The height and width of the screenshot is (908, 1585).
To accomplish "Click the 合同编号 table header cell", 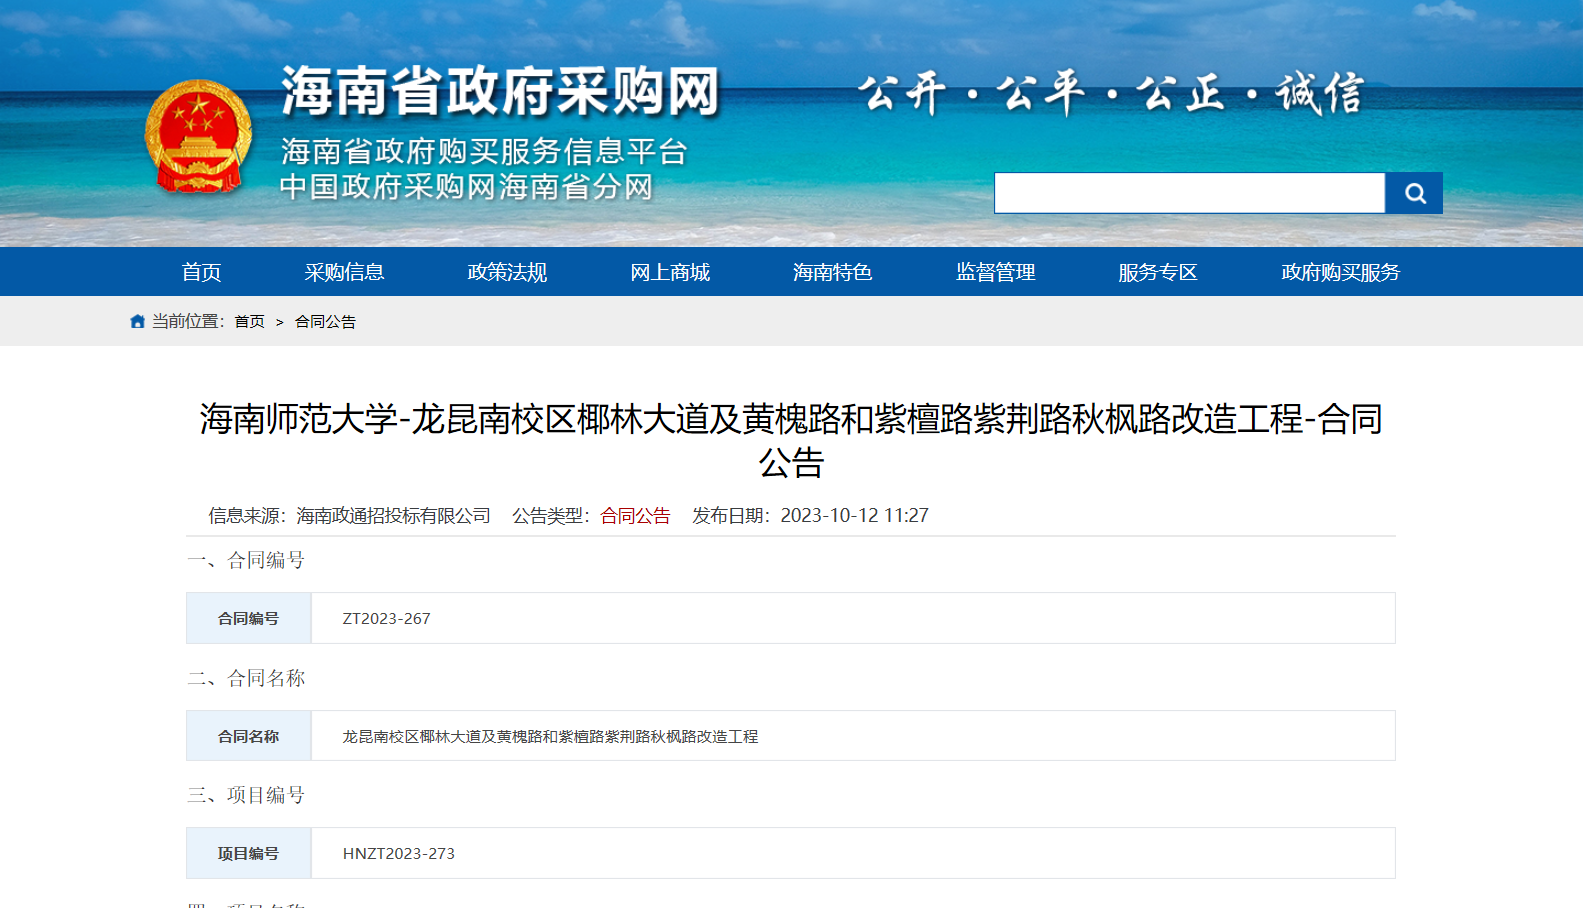I will point(249,619).
